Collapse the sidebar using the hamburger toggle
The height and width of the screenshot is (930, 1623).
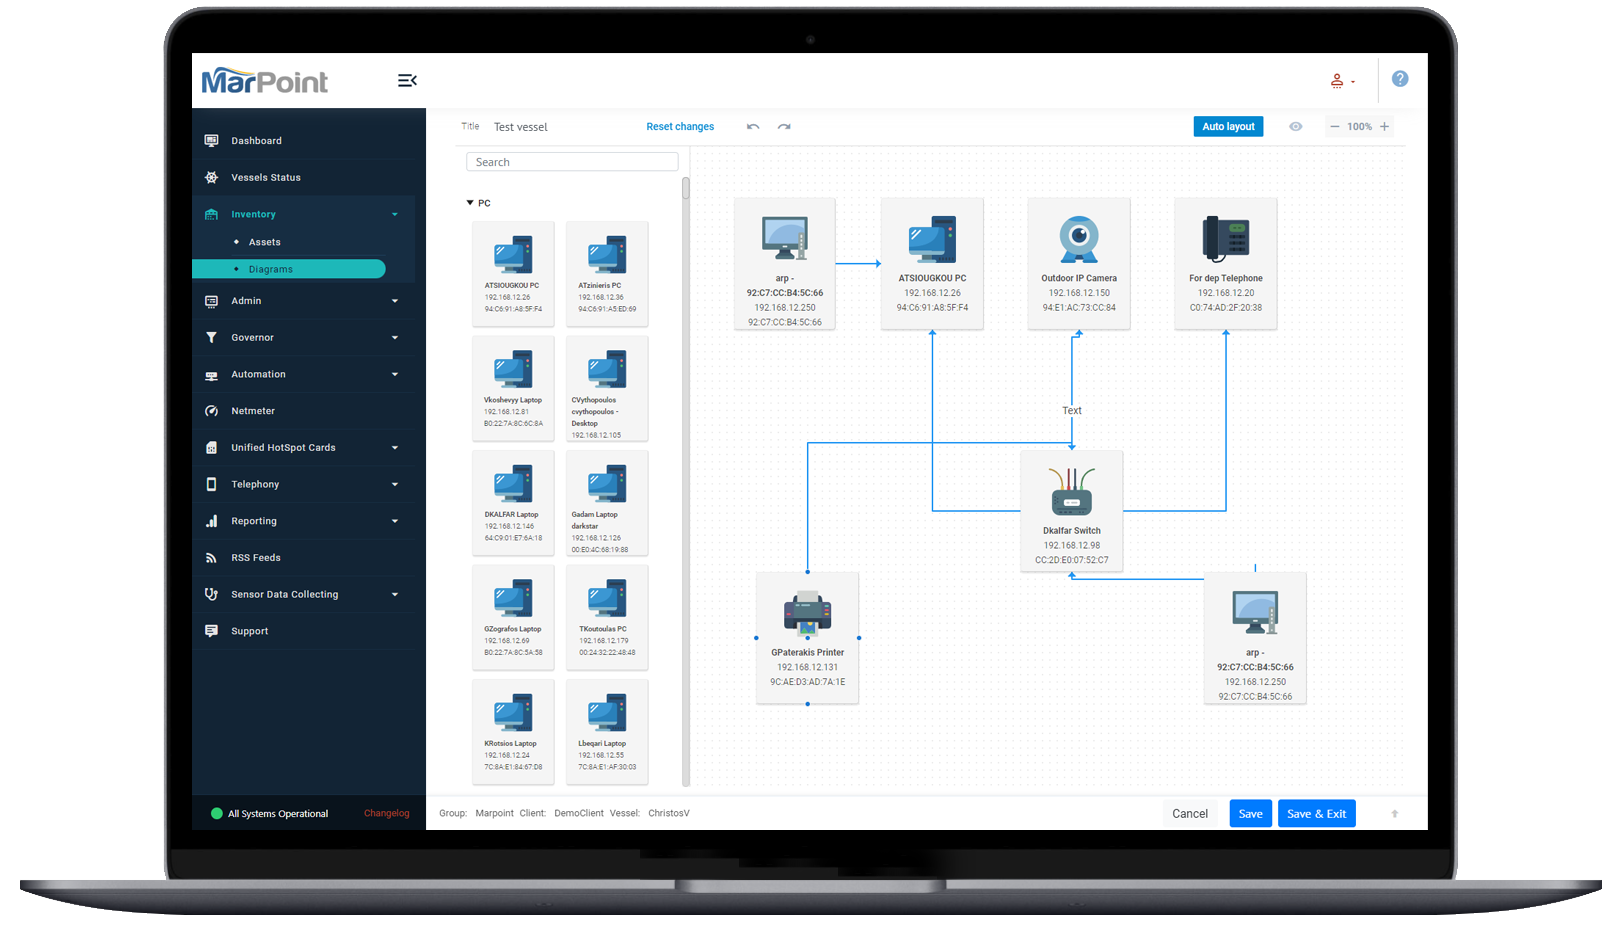point(407,80)
